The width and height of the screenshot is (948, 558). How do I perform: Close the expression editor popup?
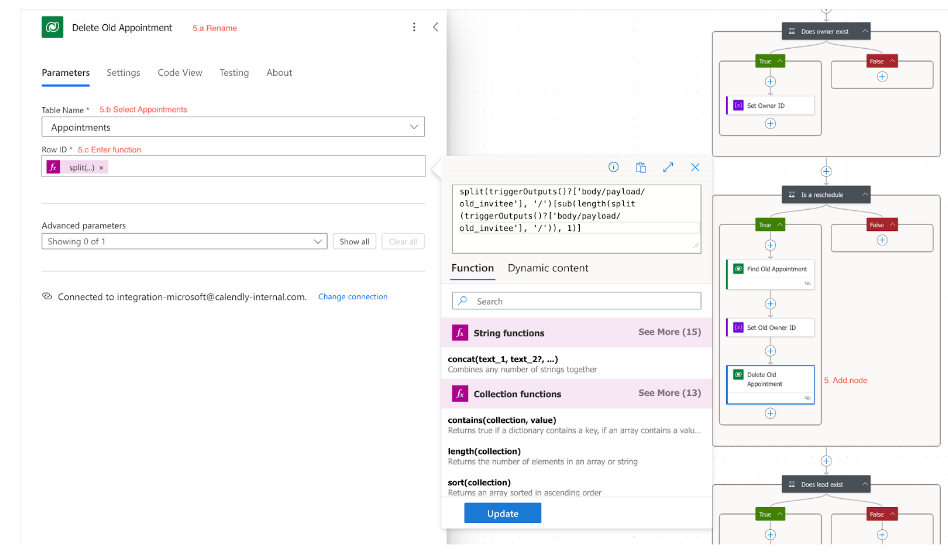(695, 168)
